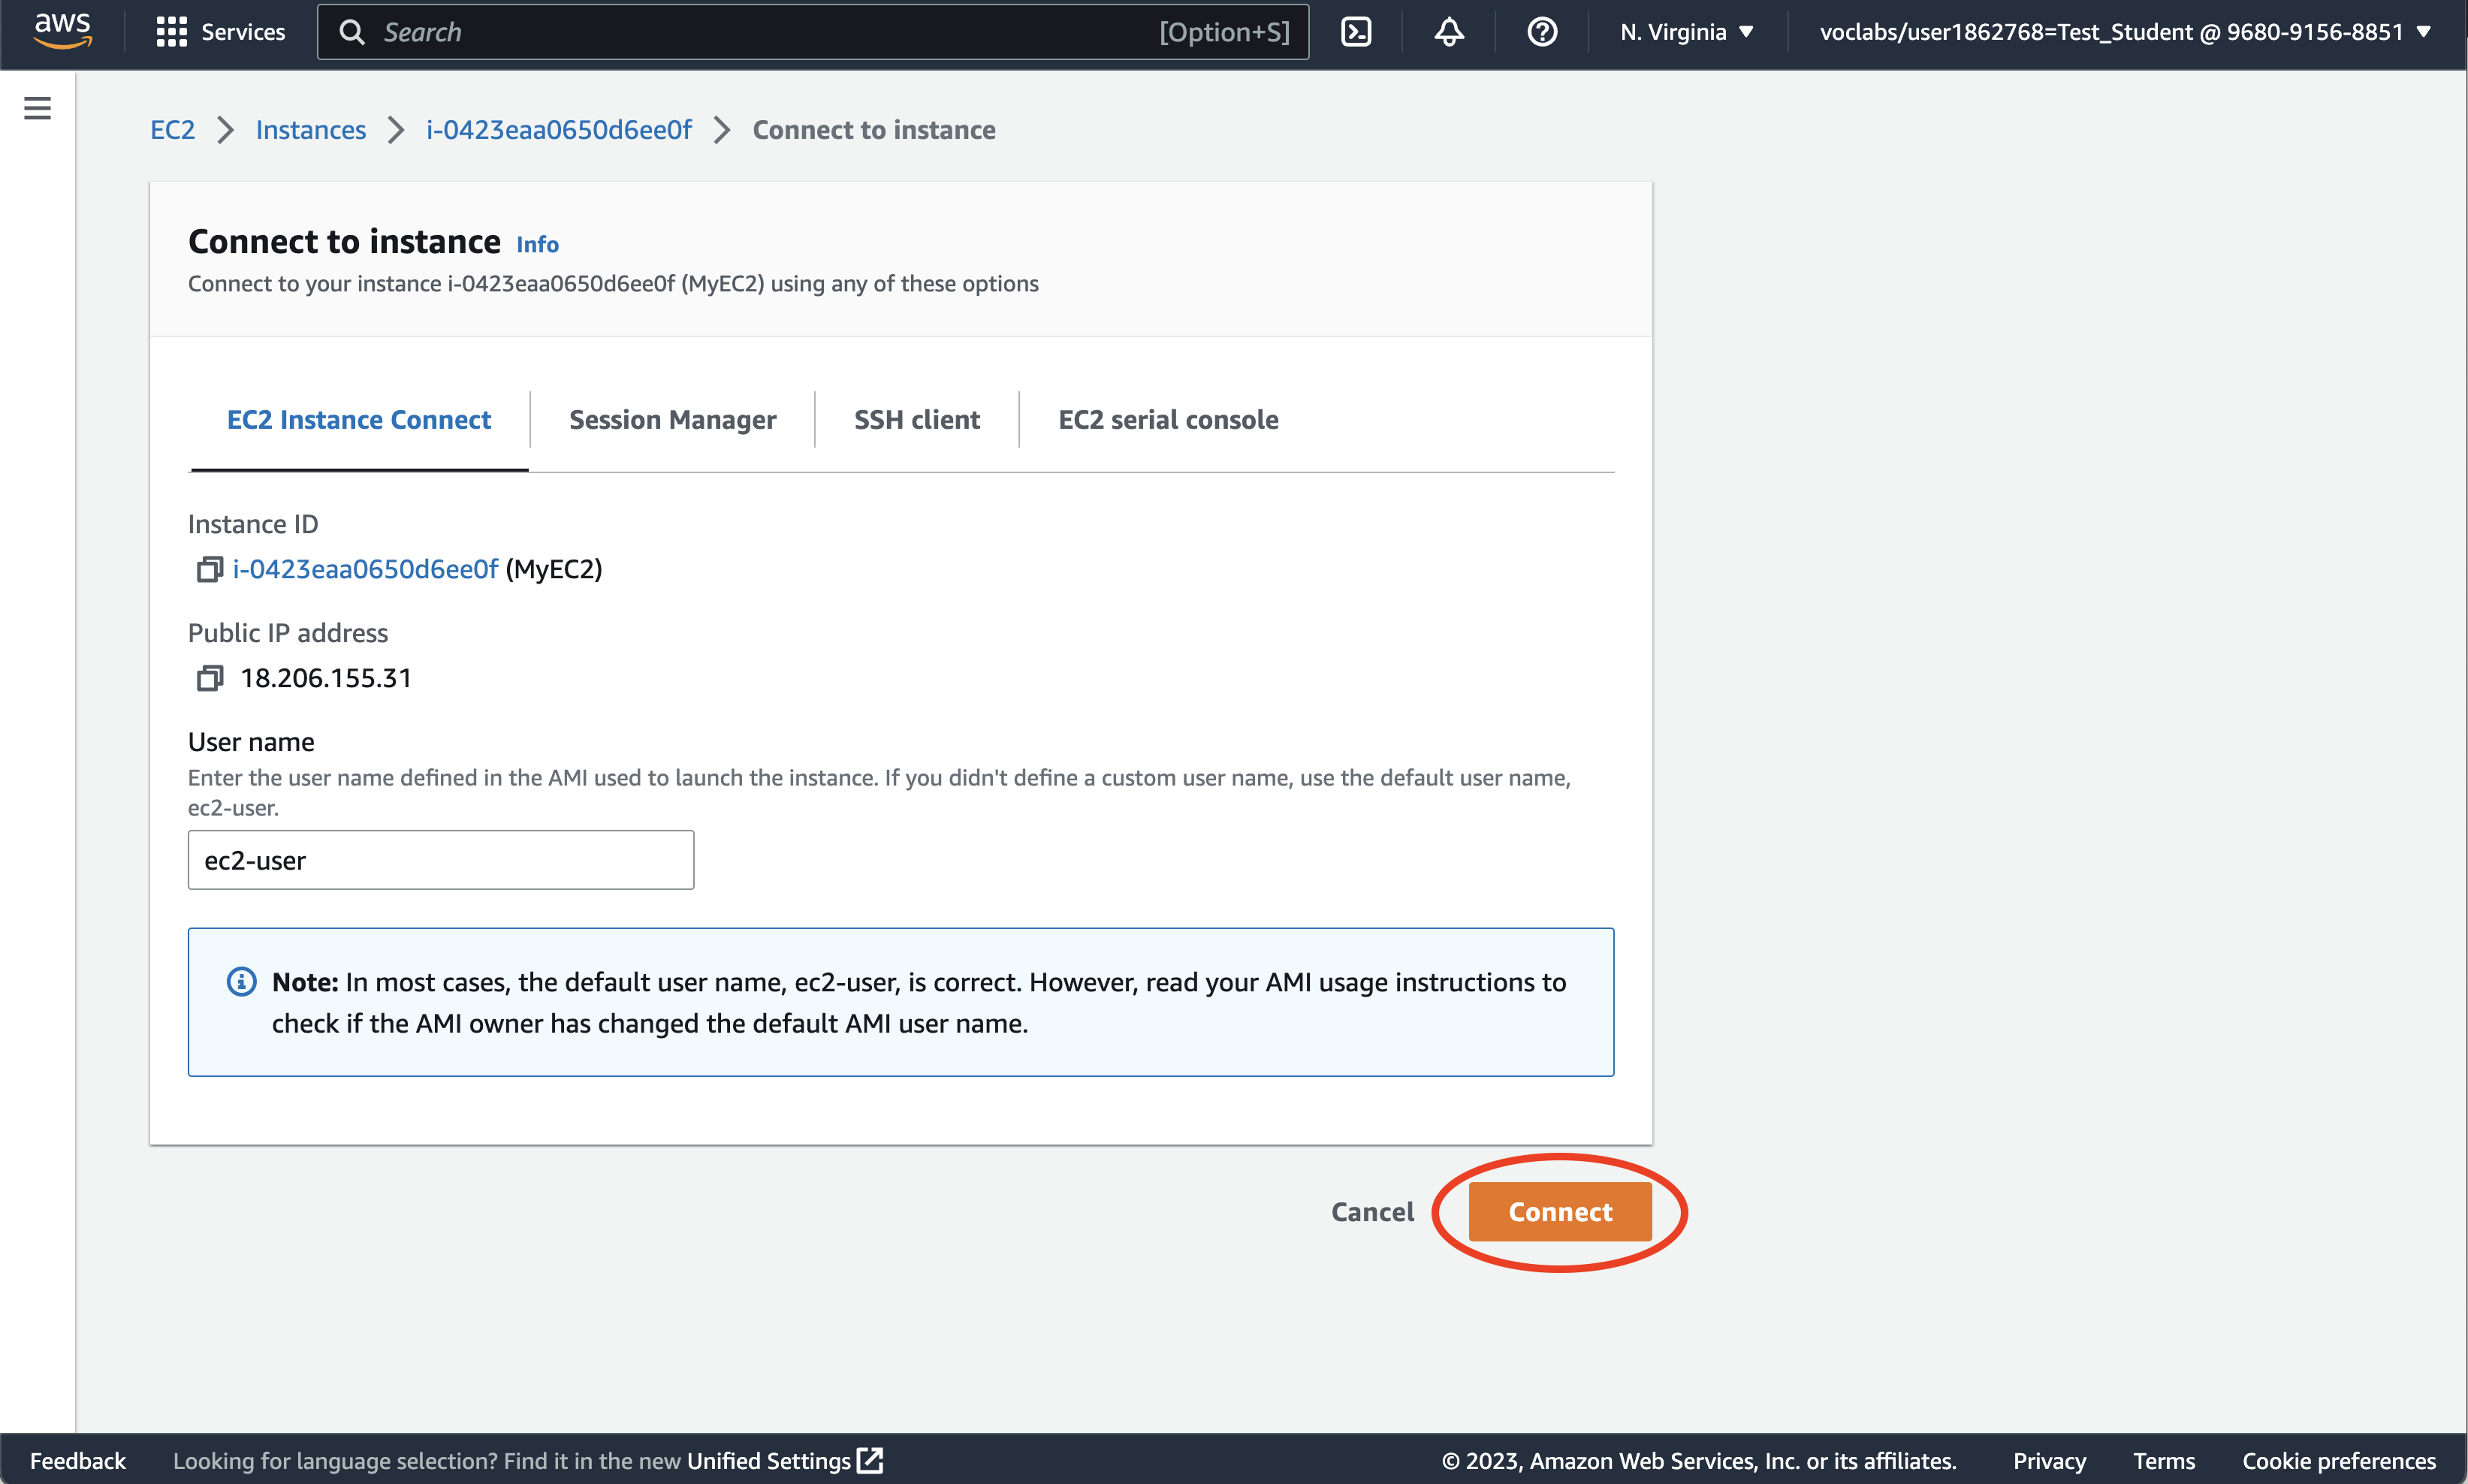Launch the CloudShell terminal icon

pyautogui.click(x=1356, y=32)
